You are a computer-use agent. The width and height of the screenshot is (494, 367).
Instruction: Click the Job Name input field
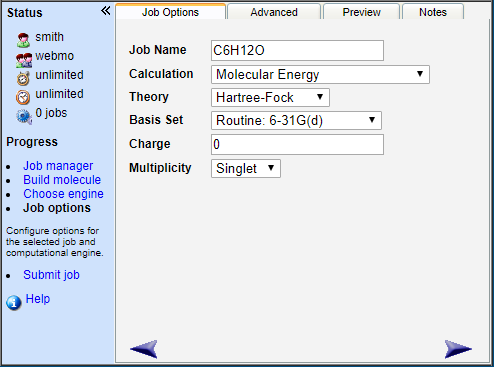pos(297,50)
